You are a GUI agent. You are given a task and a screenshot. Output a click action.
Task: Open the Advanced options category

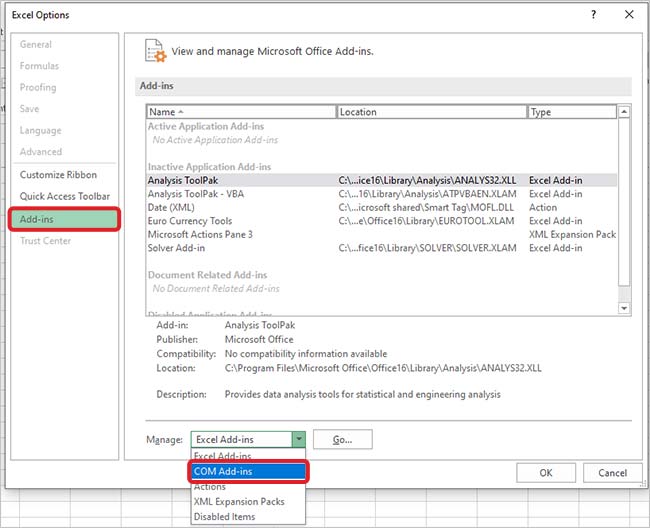(x=41, y=152)
